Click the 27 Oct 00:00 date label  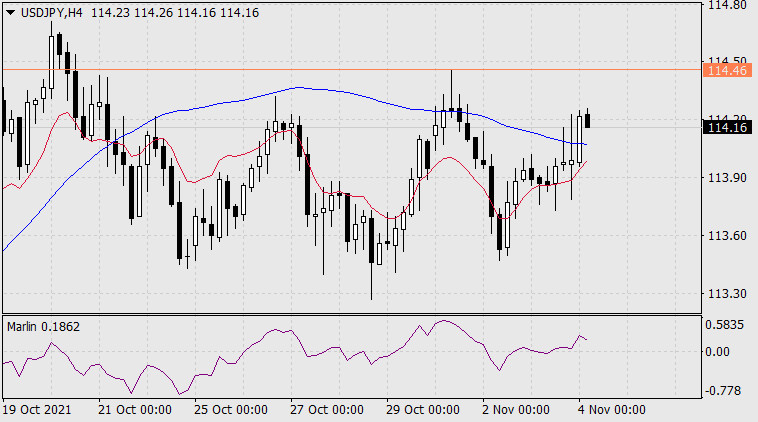pyautogui.click(x=327, y=410)
